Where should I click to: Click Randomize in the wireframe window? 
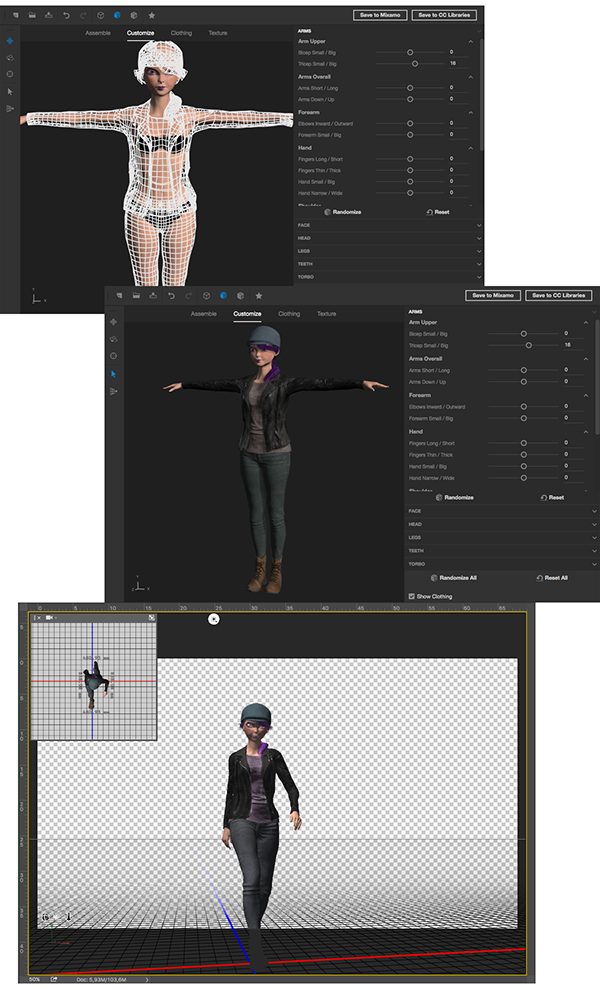click(343, 212)
